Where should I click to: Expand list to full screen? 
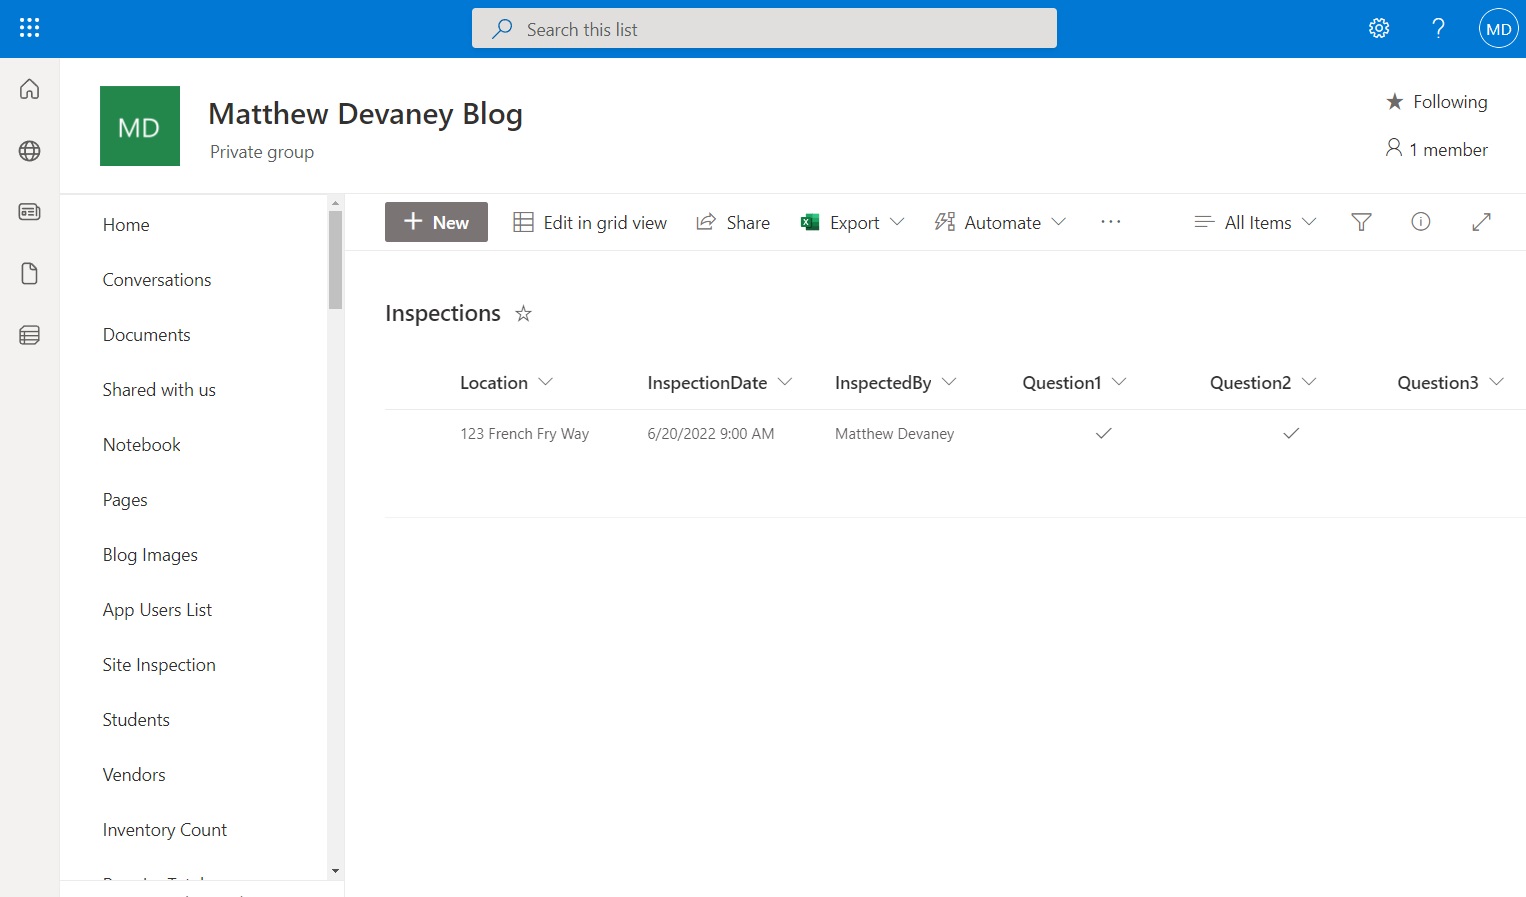[1481, 221]
